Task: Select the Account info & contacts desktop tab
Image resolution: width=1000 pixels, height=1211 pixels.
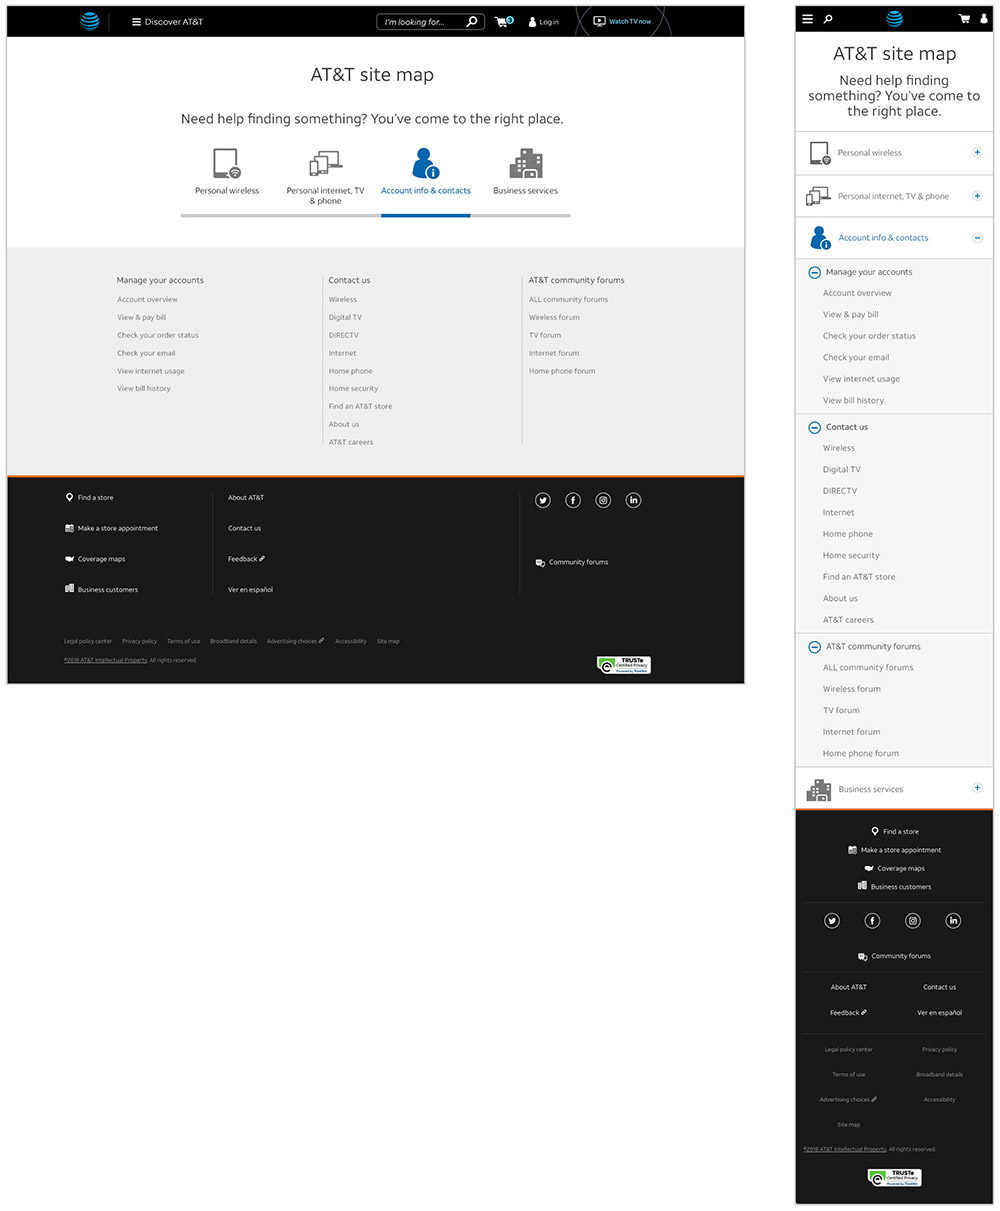Action: [426, 171]
